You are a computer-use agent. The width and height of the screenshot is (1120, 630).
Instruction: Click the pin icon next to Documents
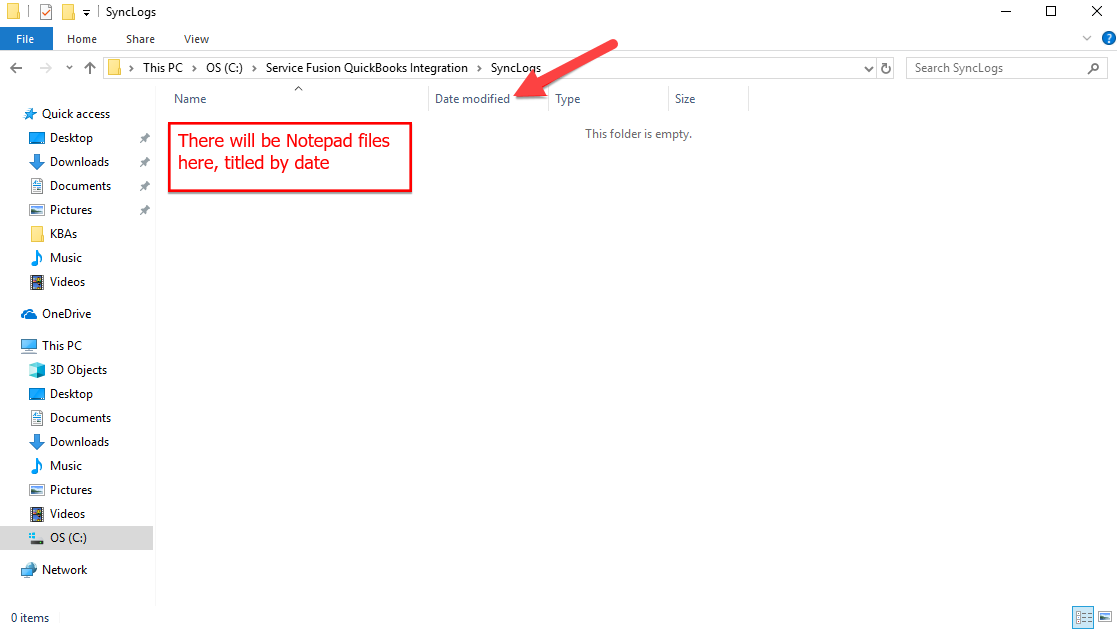point(144,186)
